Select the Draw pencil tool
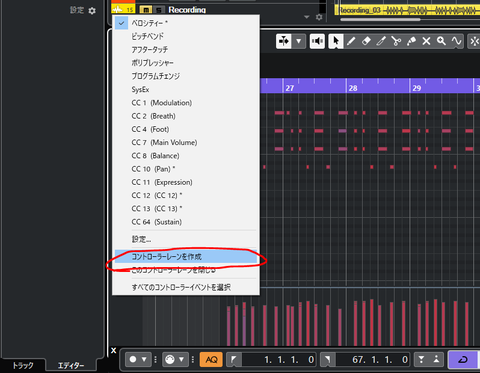Screen dimensions: 480x373 coord(351,41)
